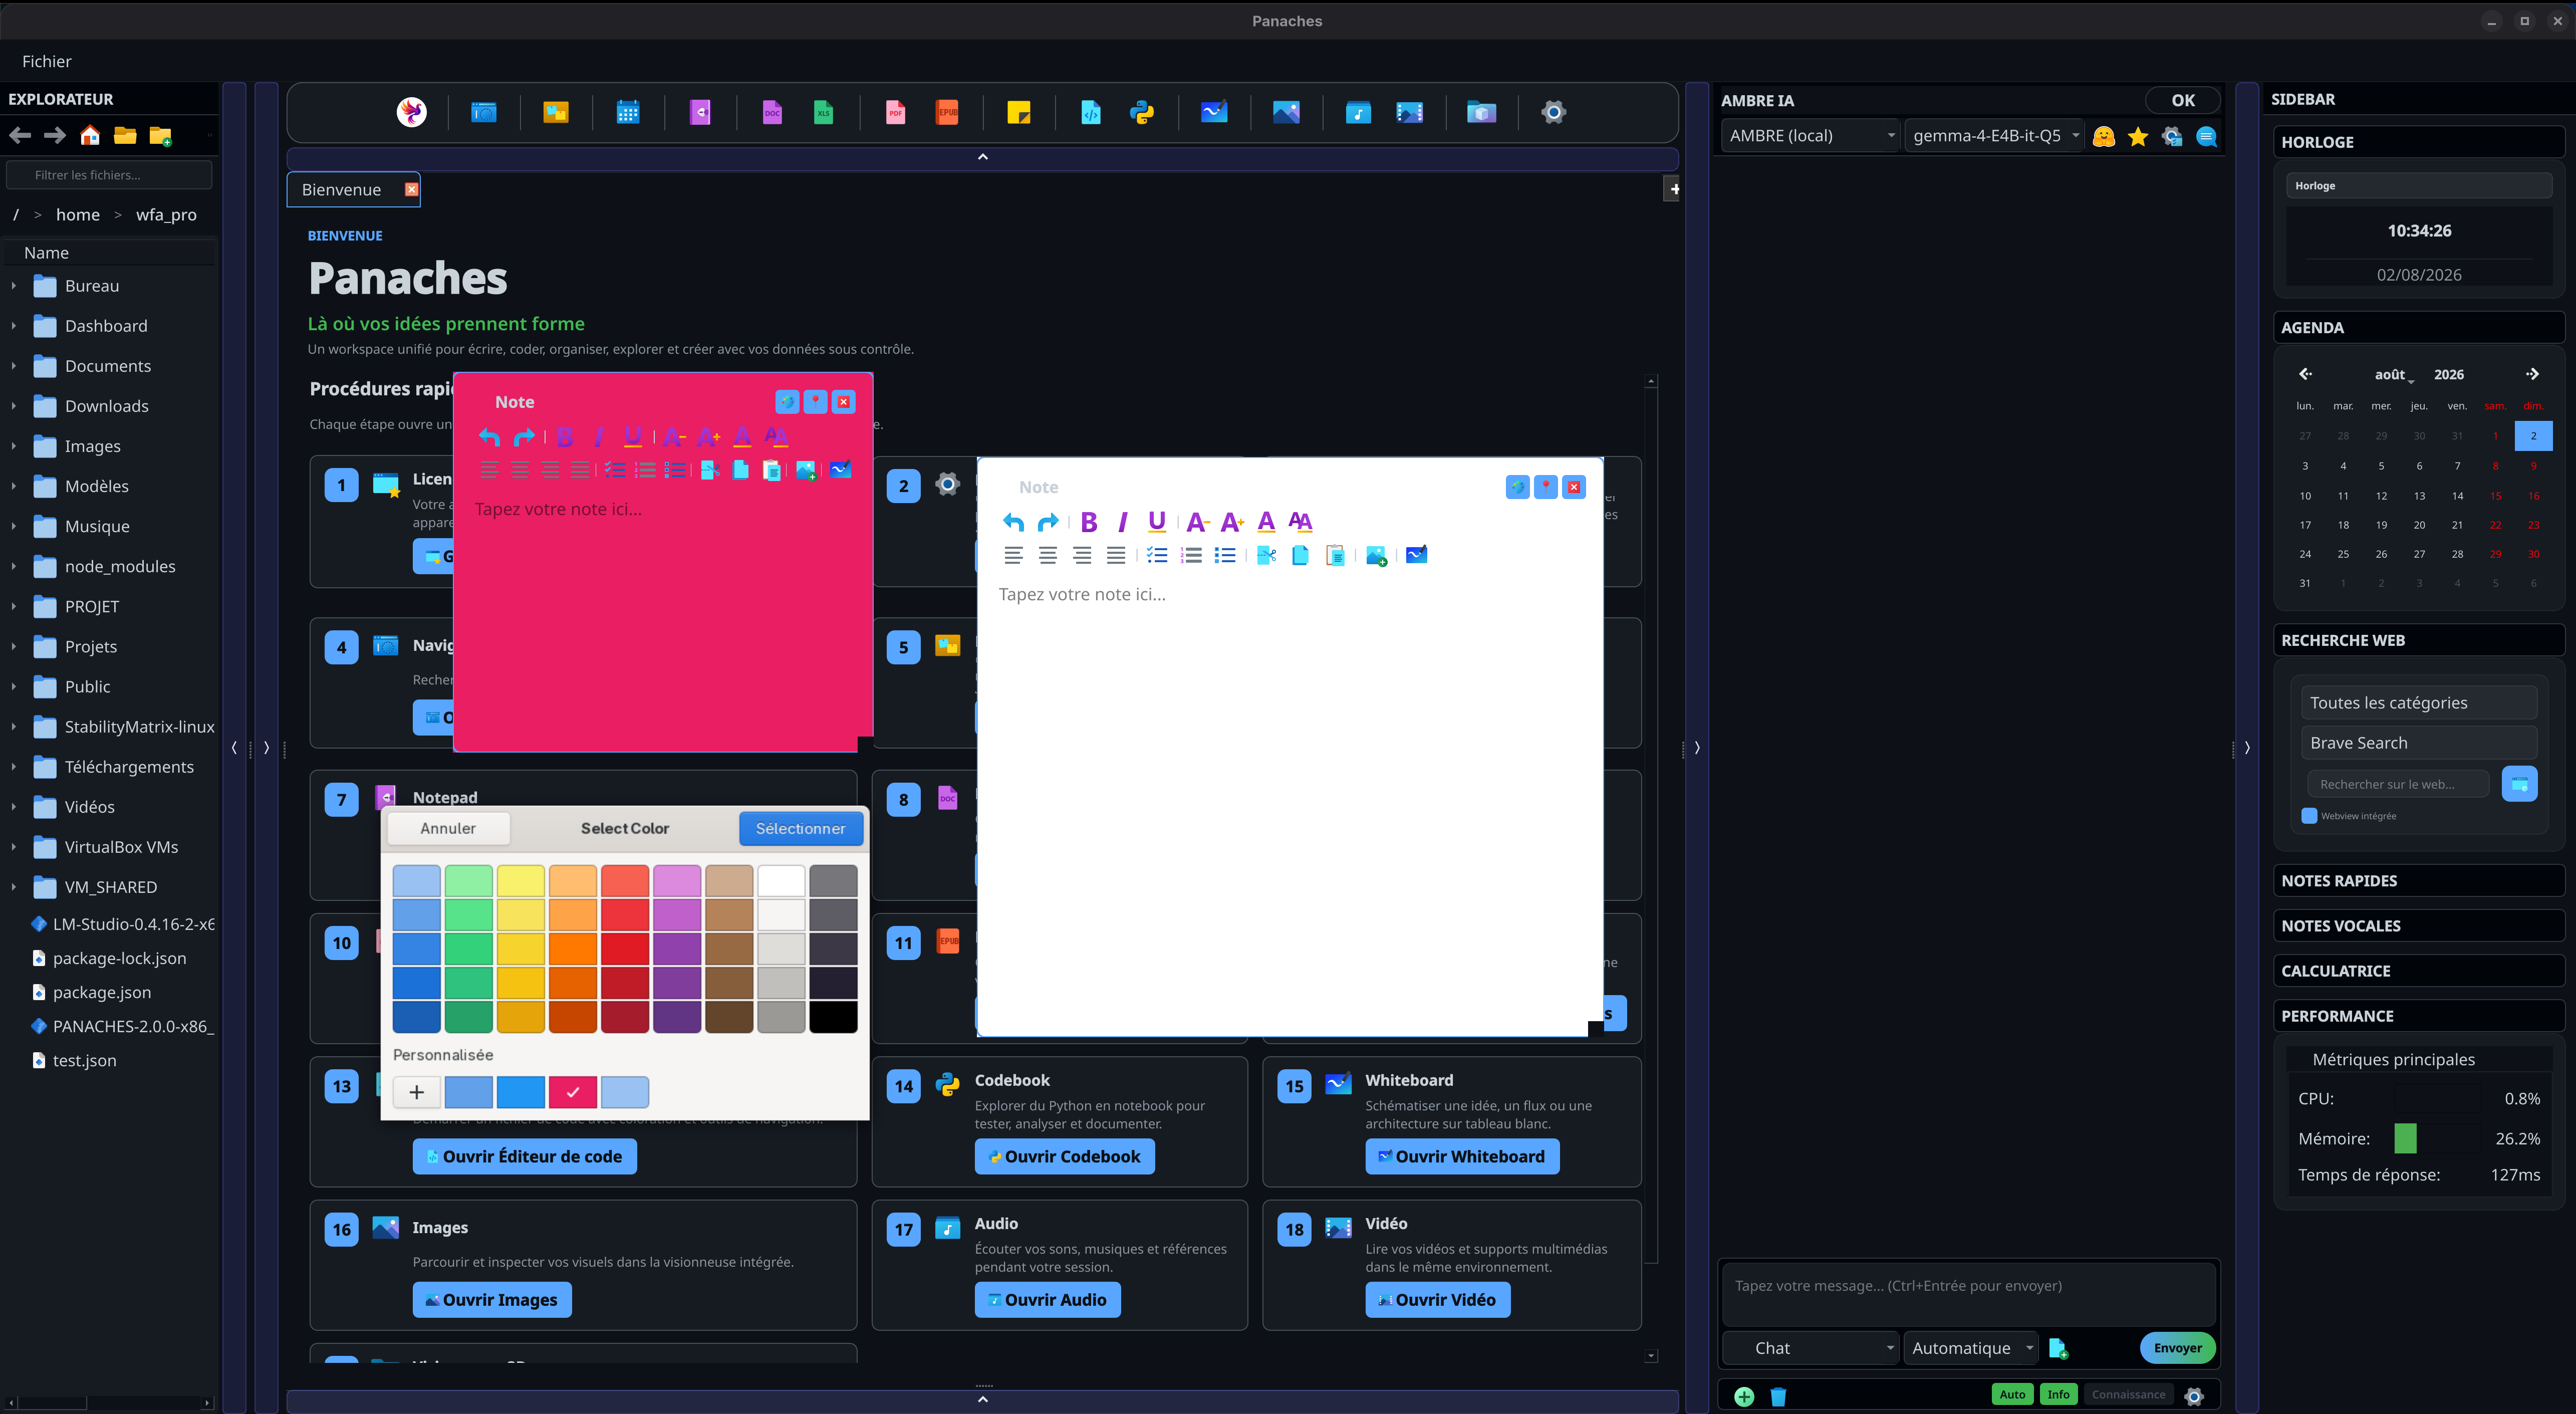This screenshot has height=1414, width=2576.
Task: Increase font size (A+) in the white note
Action: [1232, 522]
